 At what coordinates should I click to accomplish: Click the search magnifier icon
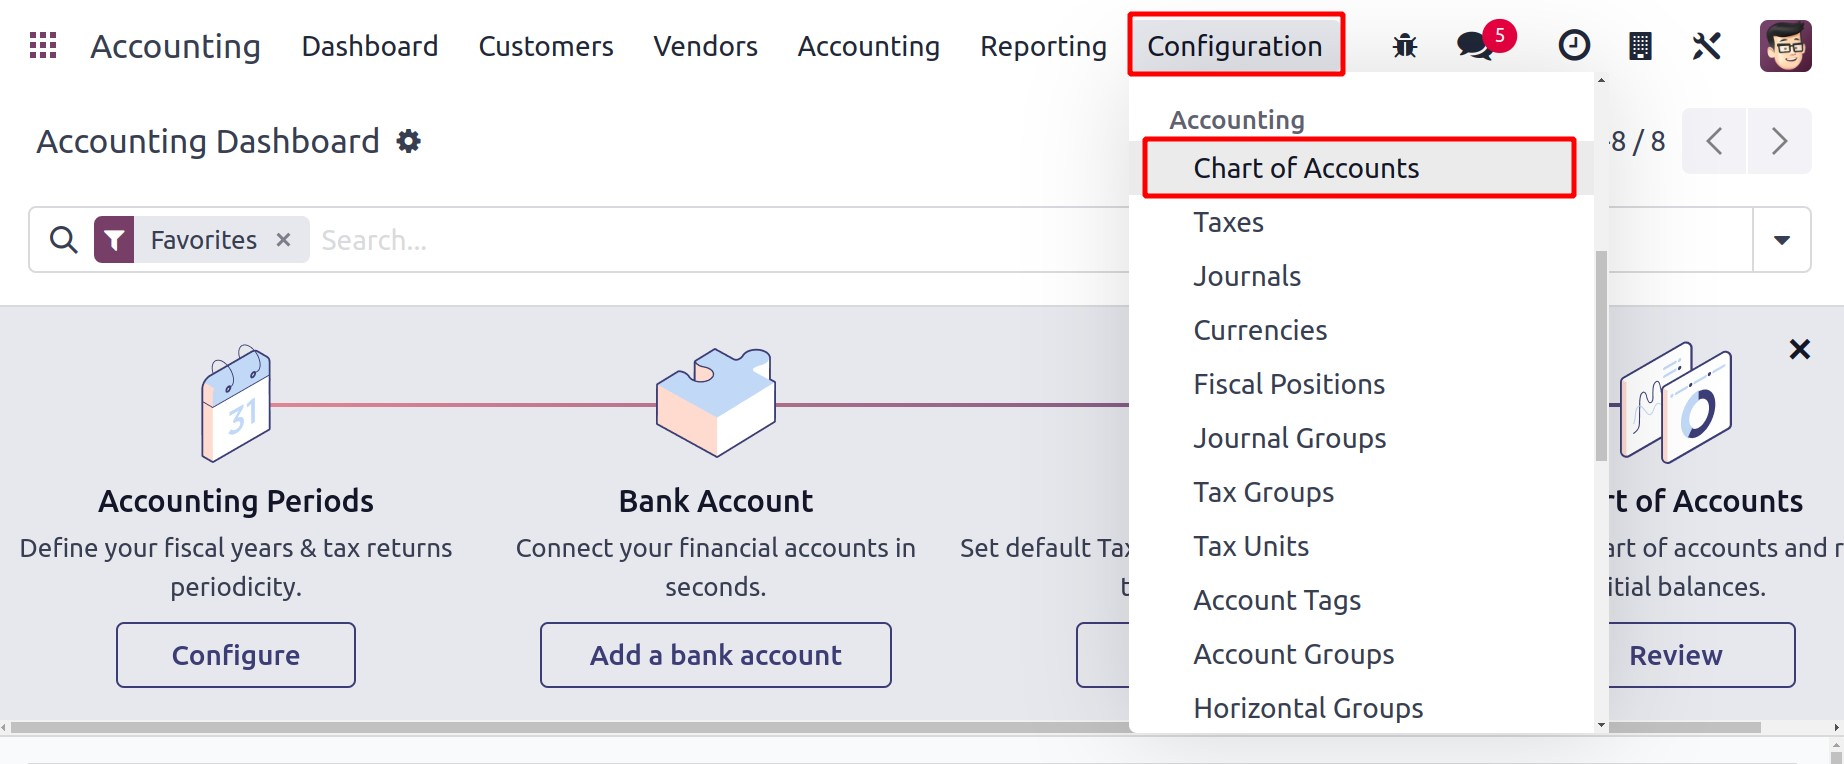pos(64,240)
